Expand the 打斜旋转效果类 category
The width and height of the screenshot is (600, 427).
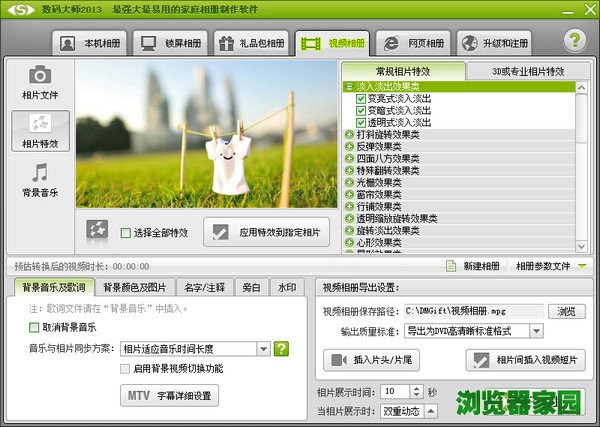[x=349, y=134]
